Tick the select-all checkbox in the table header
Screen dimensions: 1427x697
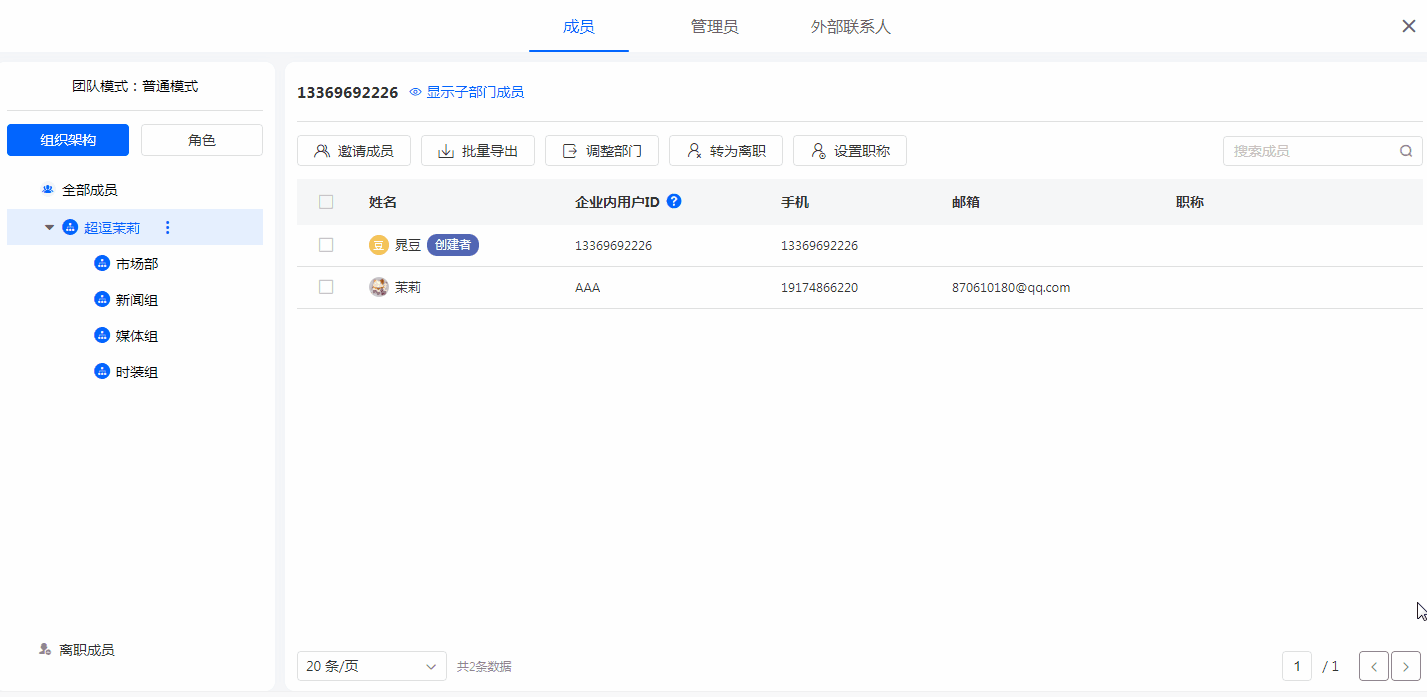tap(326, 202)
